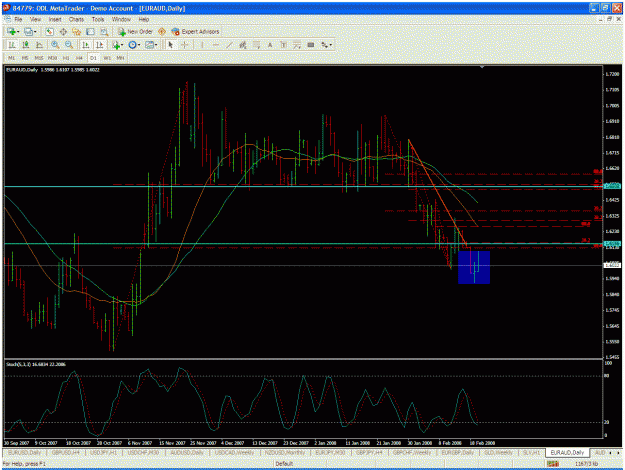Select the blue rectangle on chart
This screenshot has width=625, height=470.
(x=474, y=267)
